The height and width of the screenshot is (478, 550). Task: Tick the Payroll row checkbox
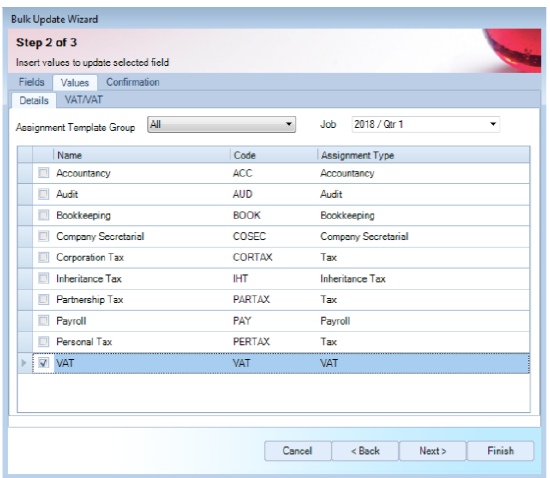tap(43, 321)
